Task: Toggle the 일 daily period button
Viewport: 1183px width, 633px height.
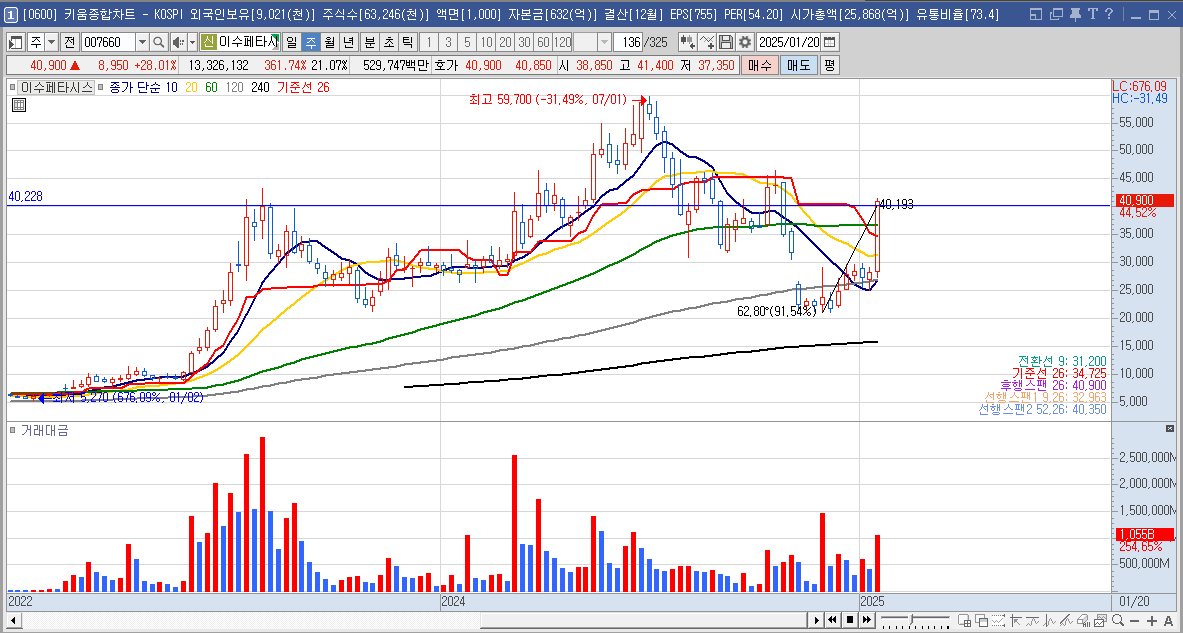Action: click(291, 42)
